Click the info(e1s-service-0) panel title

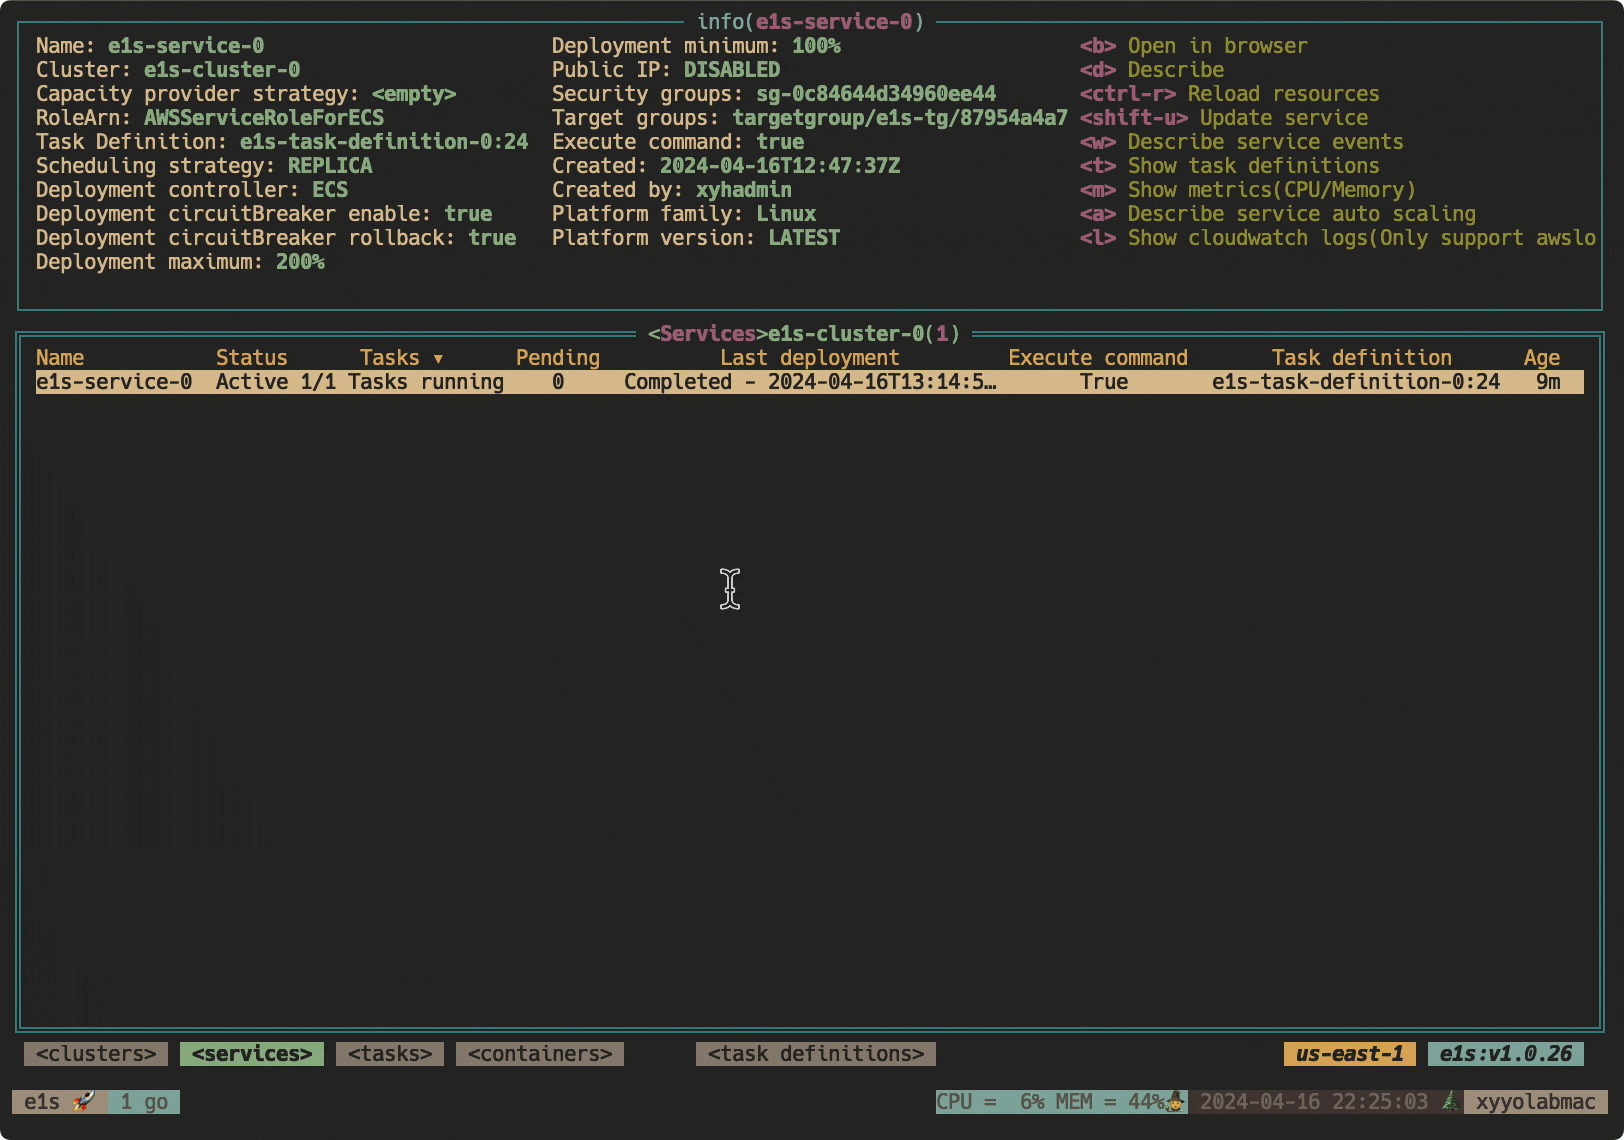tap(810, 22)
